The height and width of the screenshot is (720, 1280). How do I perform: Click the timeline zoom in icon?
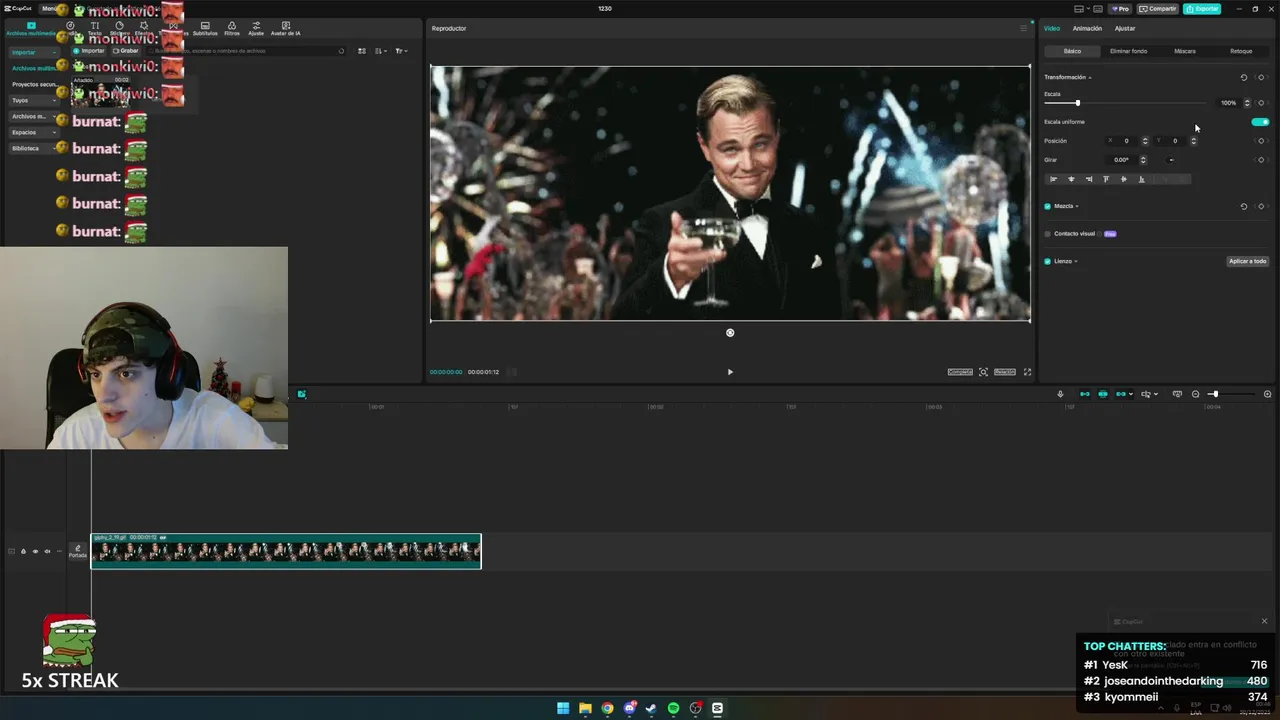[1267, 394]
